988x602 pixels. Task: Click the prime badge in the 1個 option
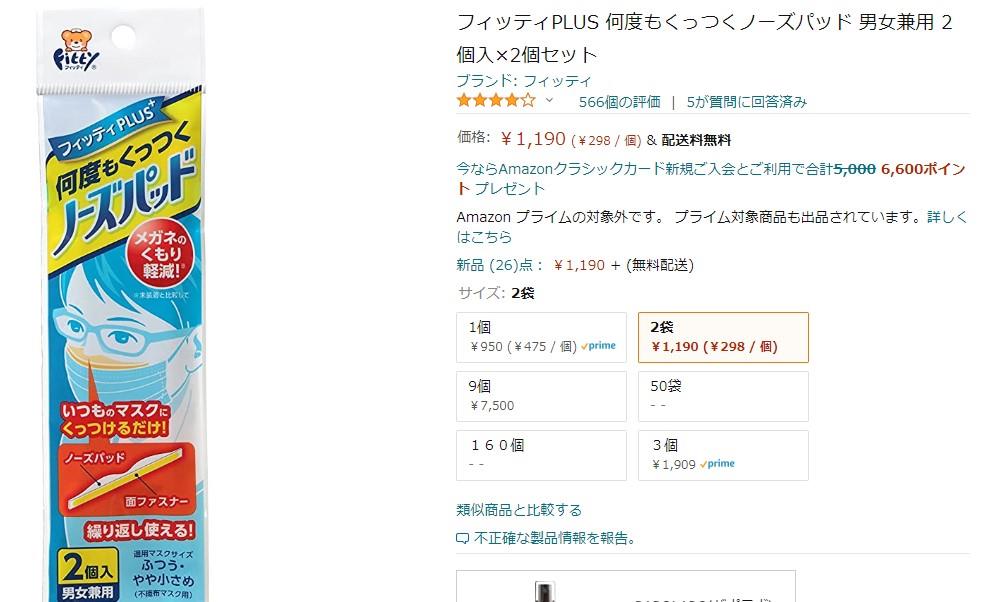coord(598,345)
